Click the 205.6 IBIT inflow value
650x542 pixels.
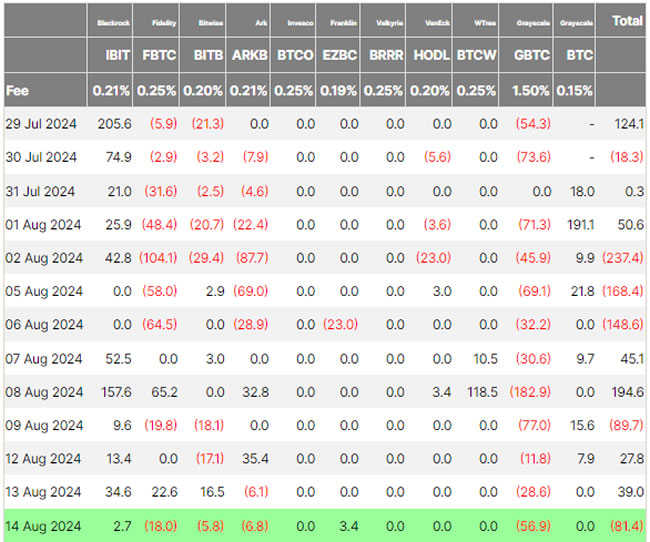click(x=115, y=123)
